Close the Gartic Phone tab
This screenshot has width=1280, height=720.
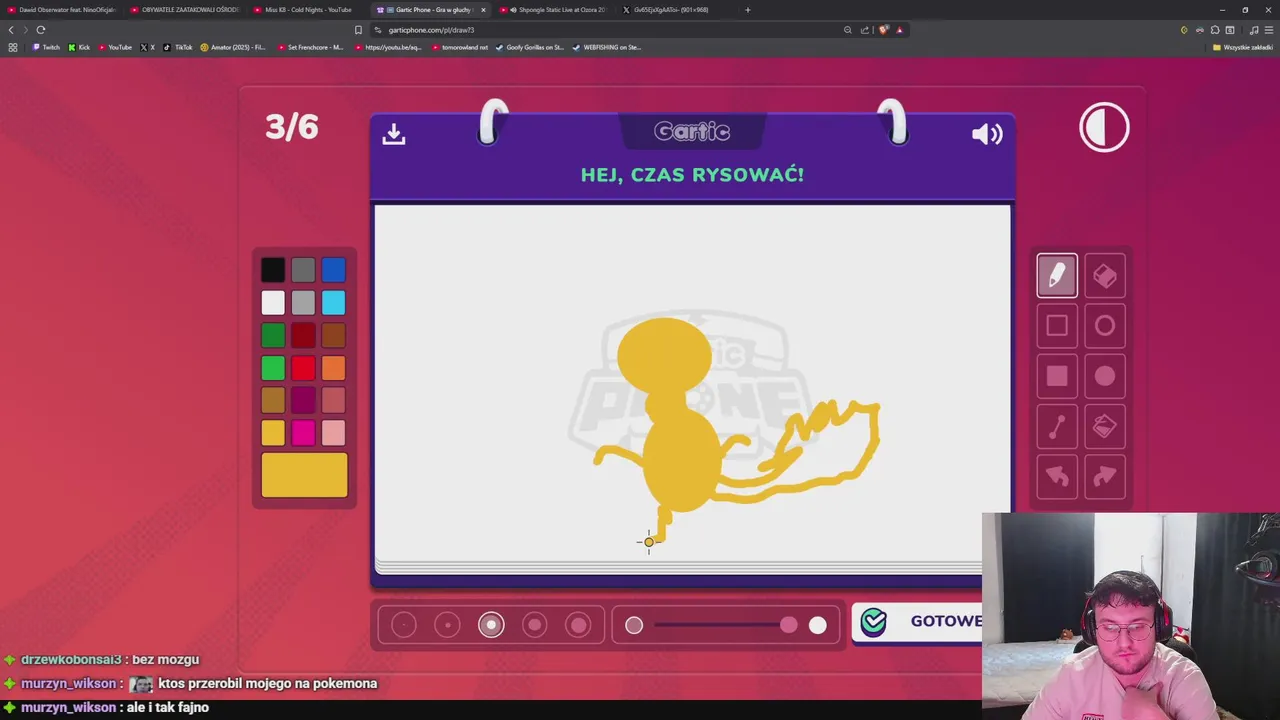[x=483, y=10]
